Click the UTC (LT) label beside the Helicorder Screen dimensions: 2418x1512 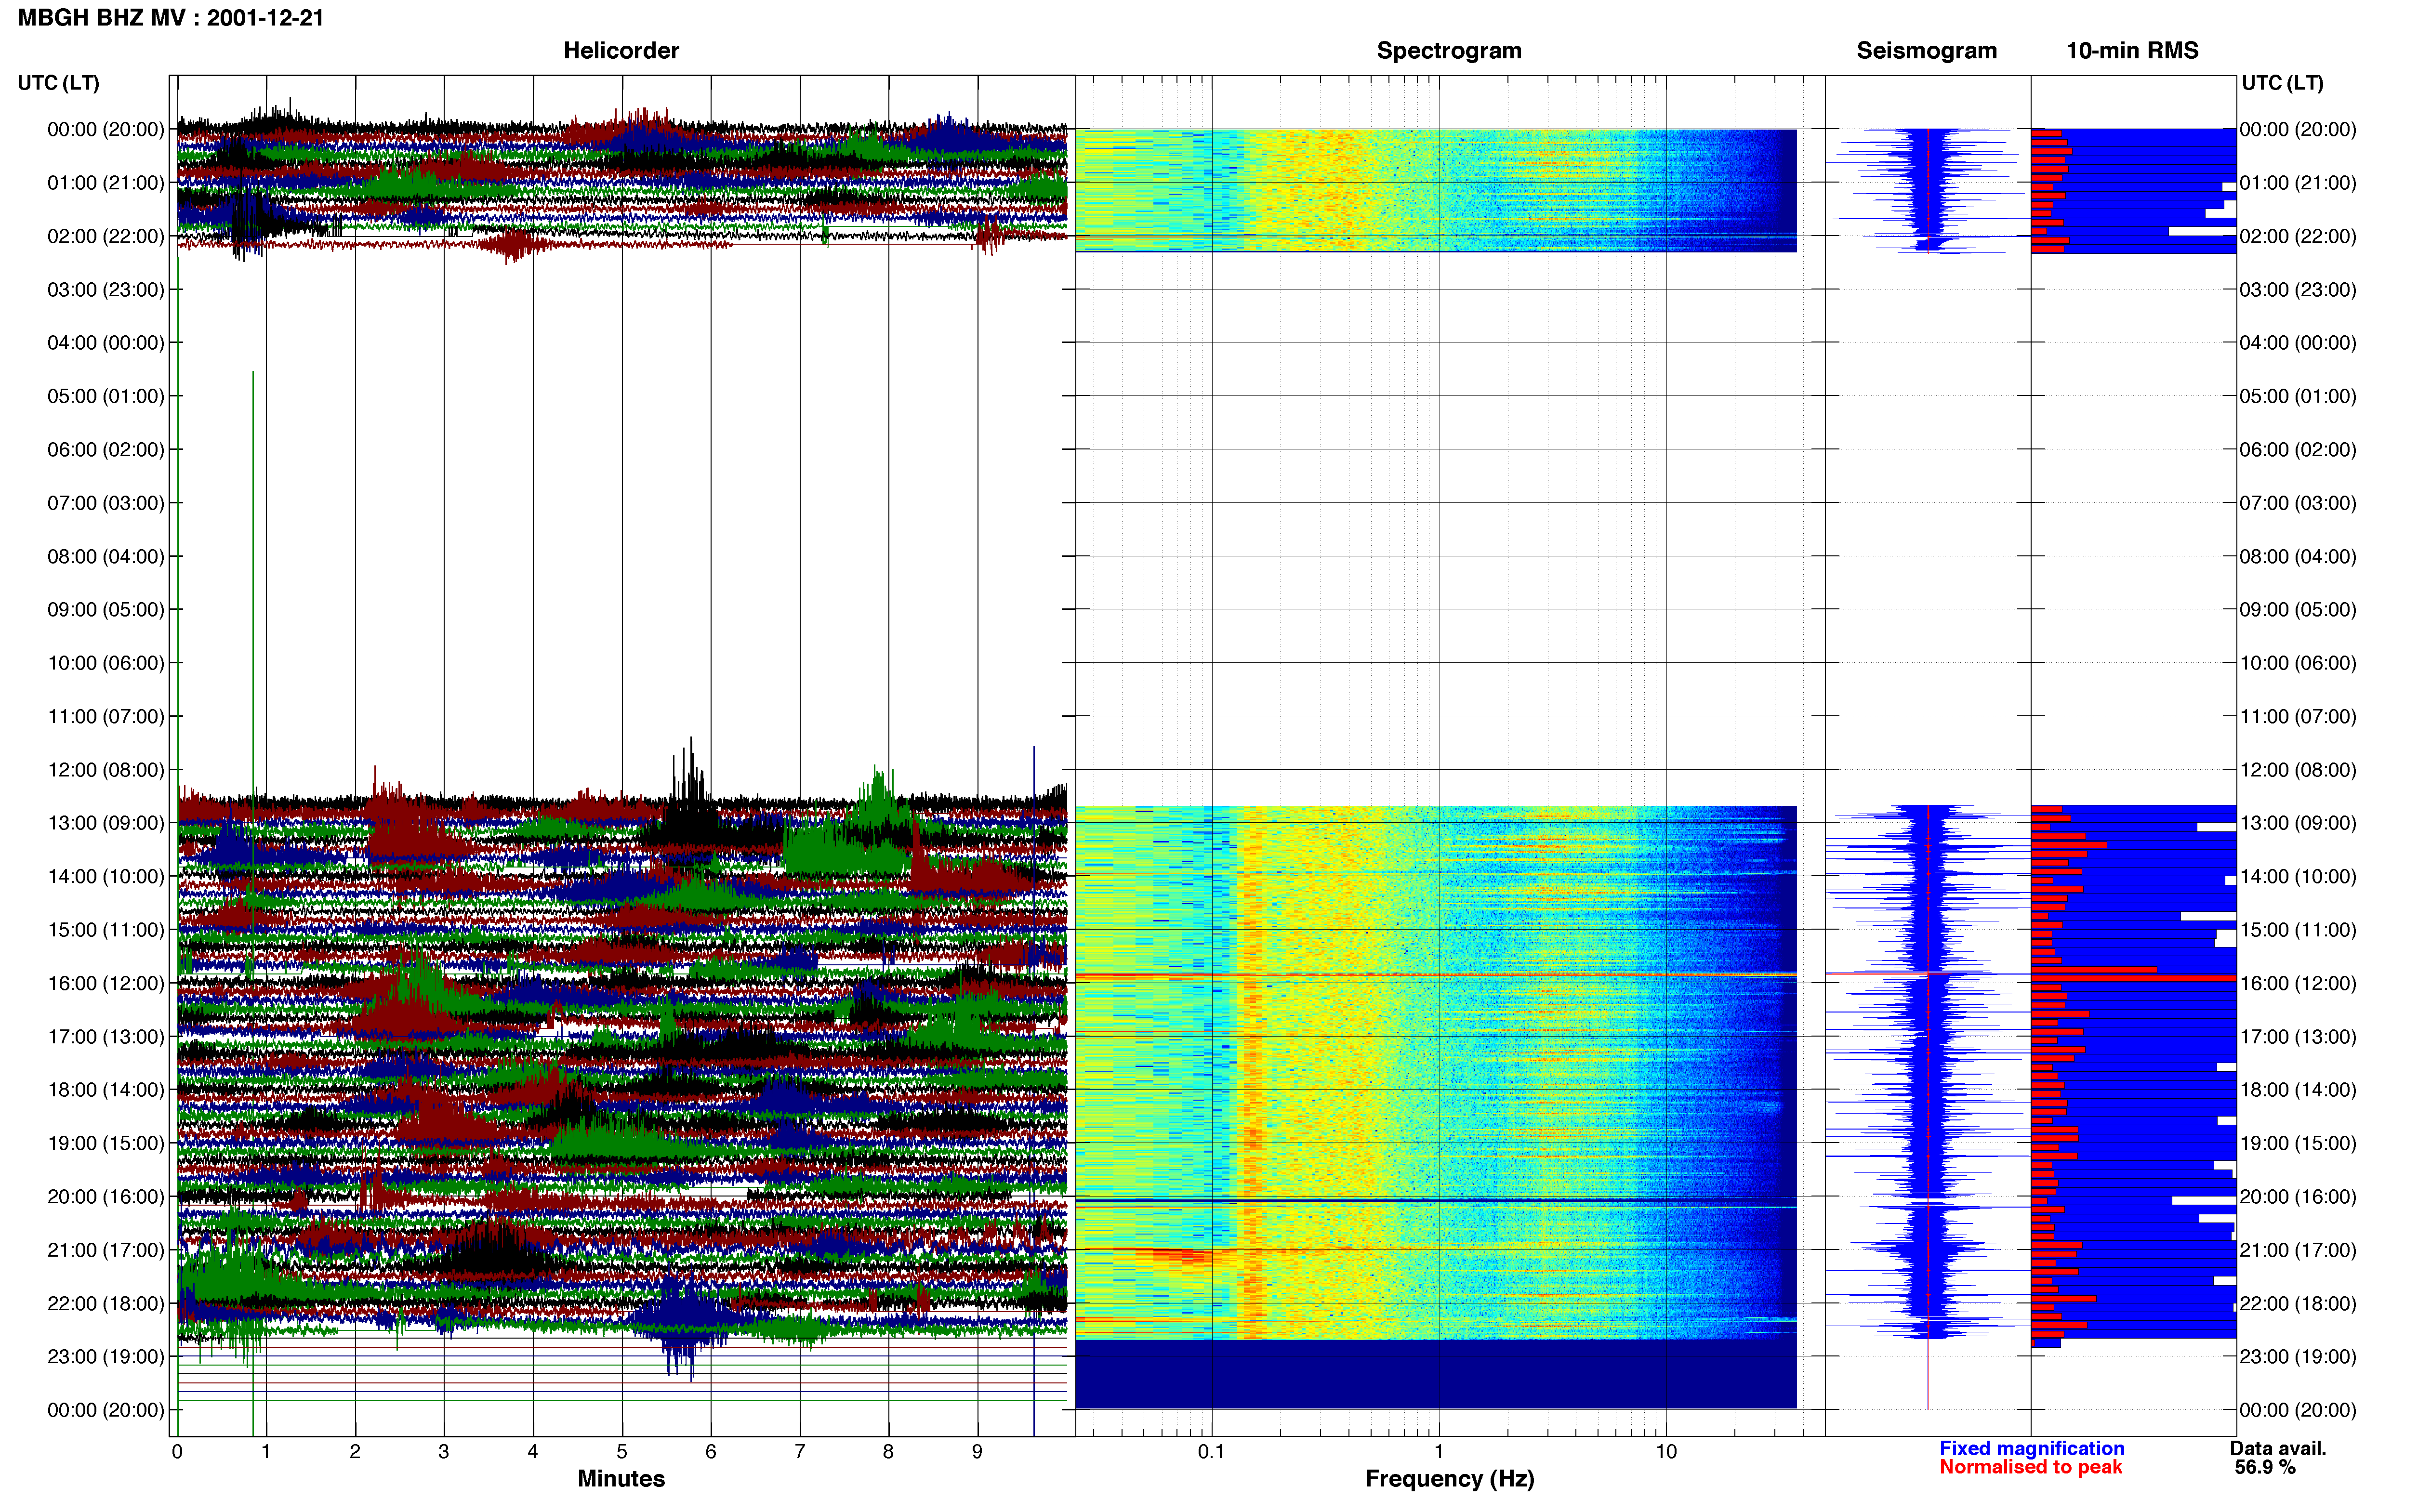(x=59, y=83)
